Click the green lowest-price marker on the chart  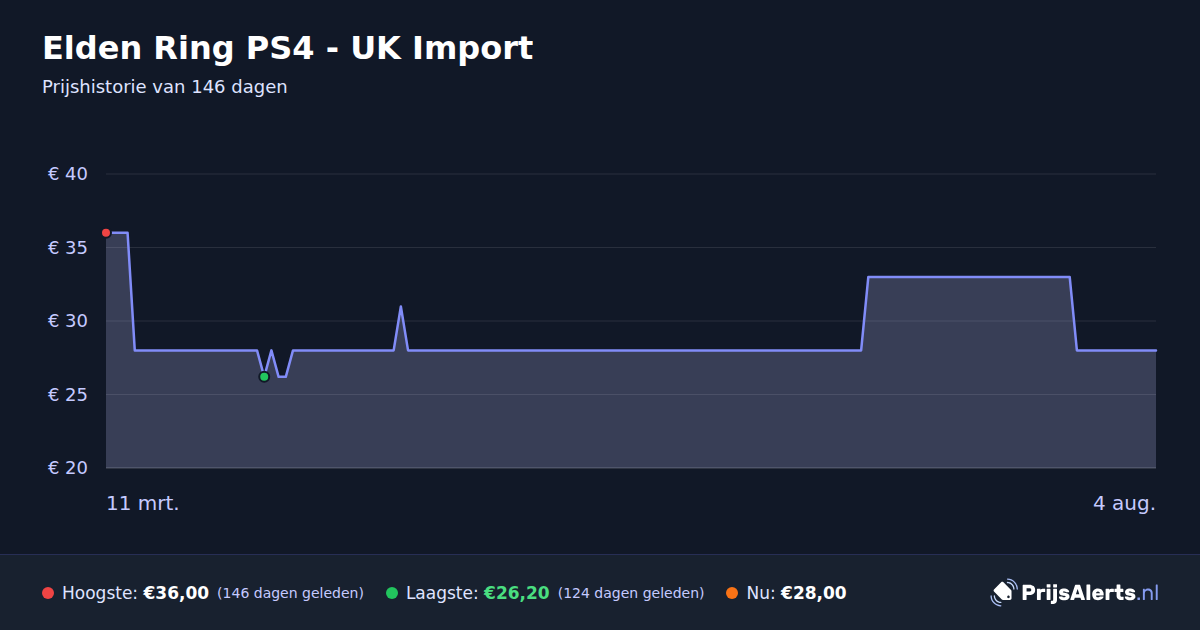(264, 377)
